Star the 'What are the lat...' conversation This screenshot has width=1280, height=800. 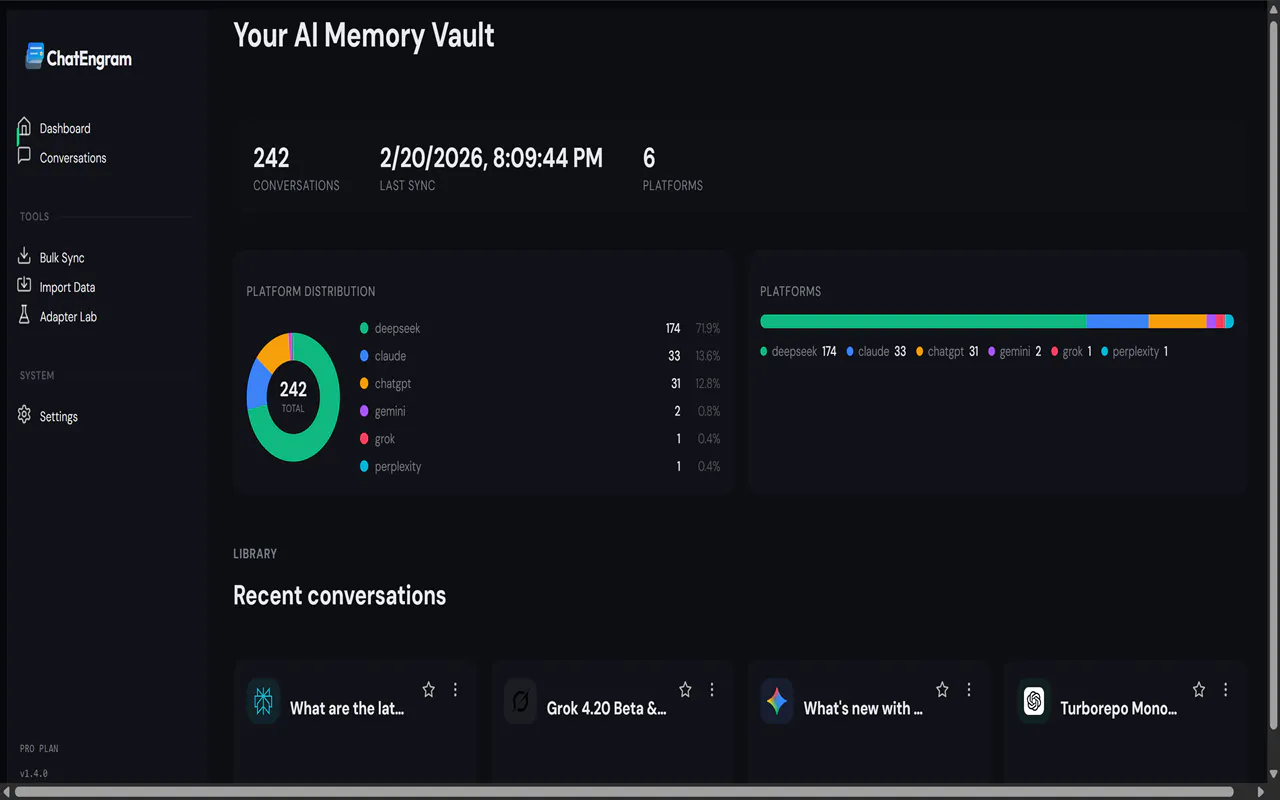tap(429, 690)
